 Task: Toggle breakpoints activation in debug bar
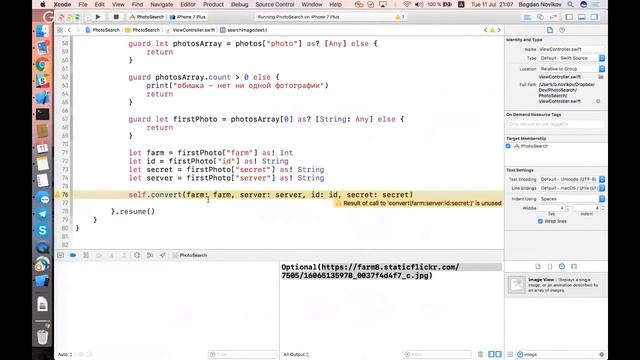(x=73, y=255)
